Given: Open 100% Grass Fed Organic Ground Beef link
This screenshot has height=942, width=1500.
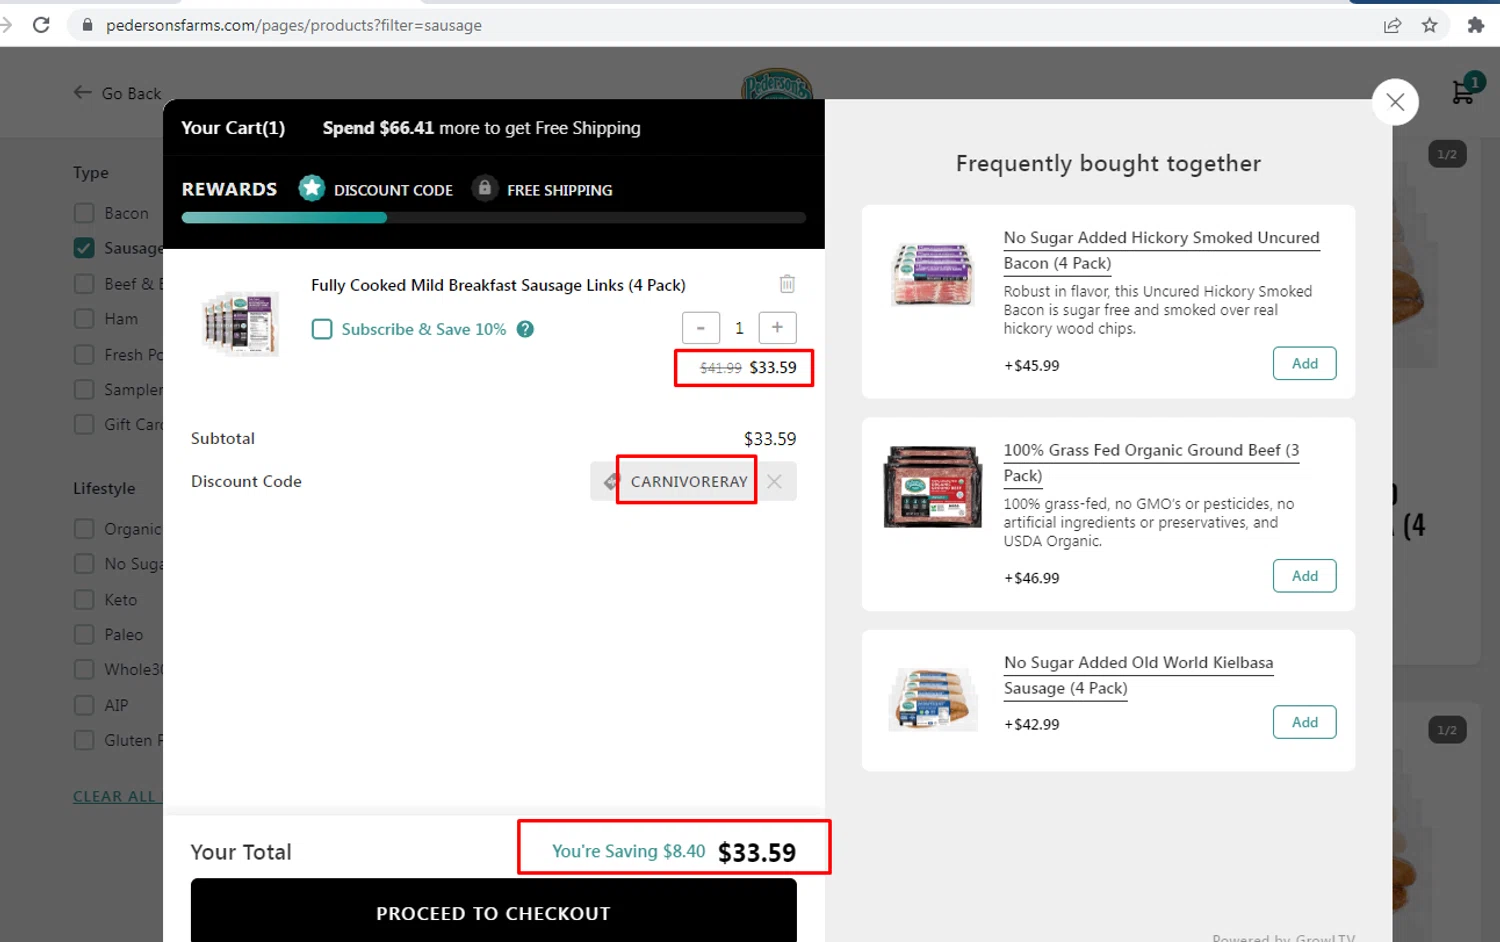Looking at the screenshot, I should point(1151,462).
